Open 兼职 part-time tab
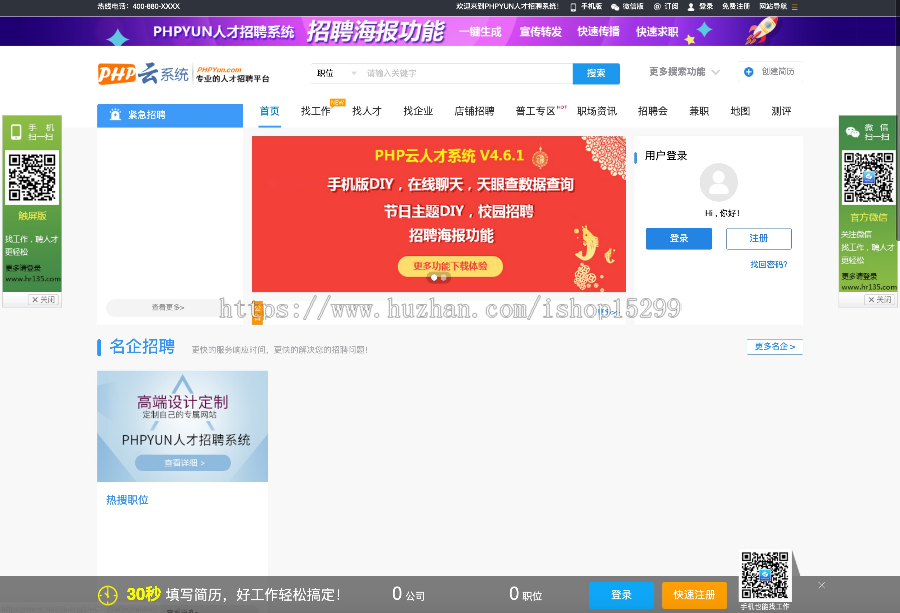 point(699,111)
